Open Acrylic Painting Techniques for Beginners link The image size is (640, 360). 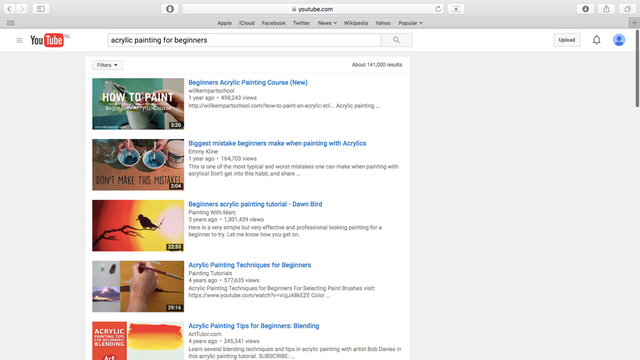tap(249, 265)
